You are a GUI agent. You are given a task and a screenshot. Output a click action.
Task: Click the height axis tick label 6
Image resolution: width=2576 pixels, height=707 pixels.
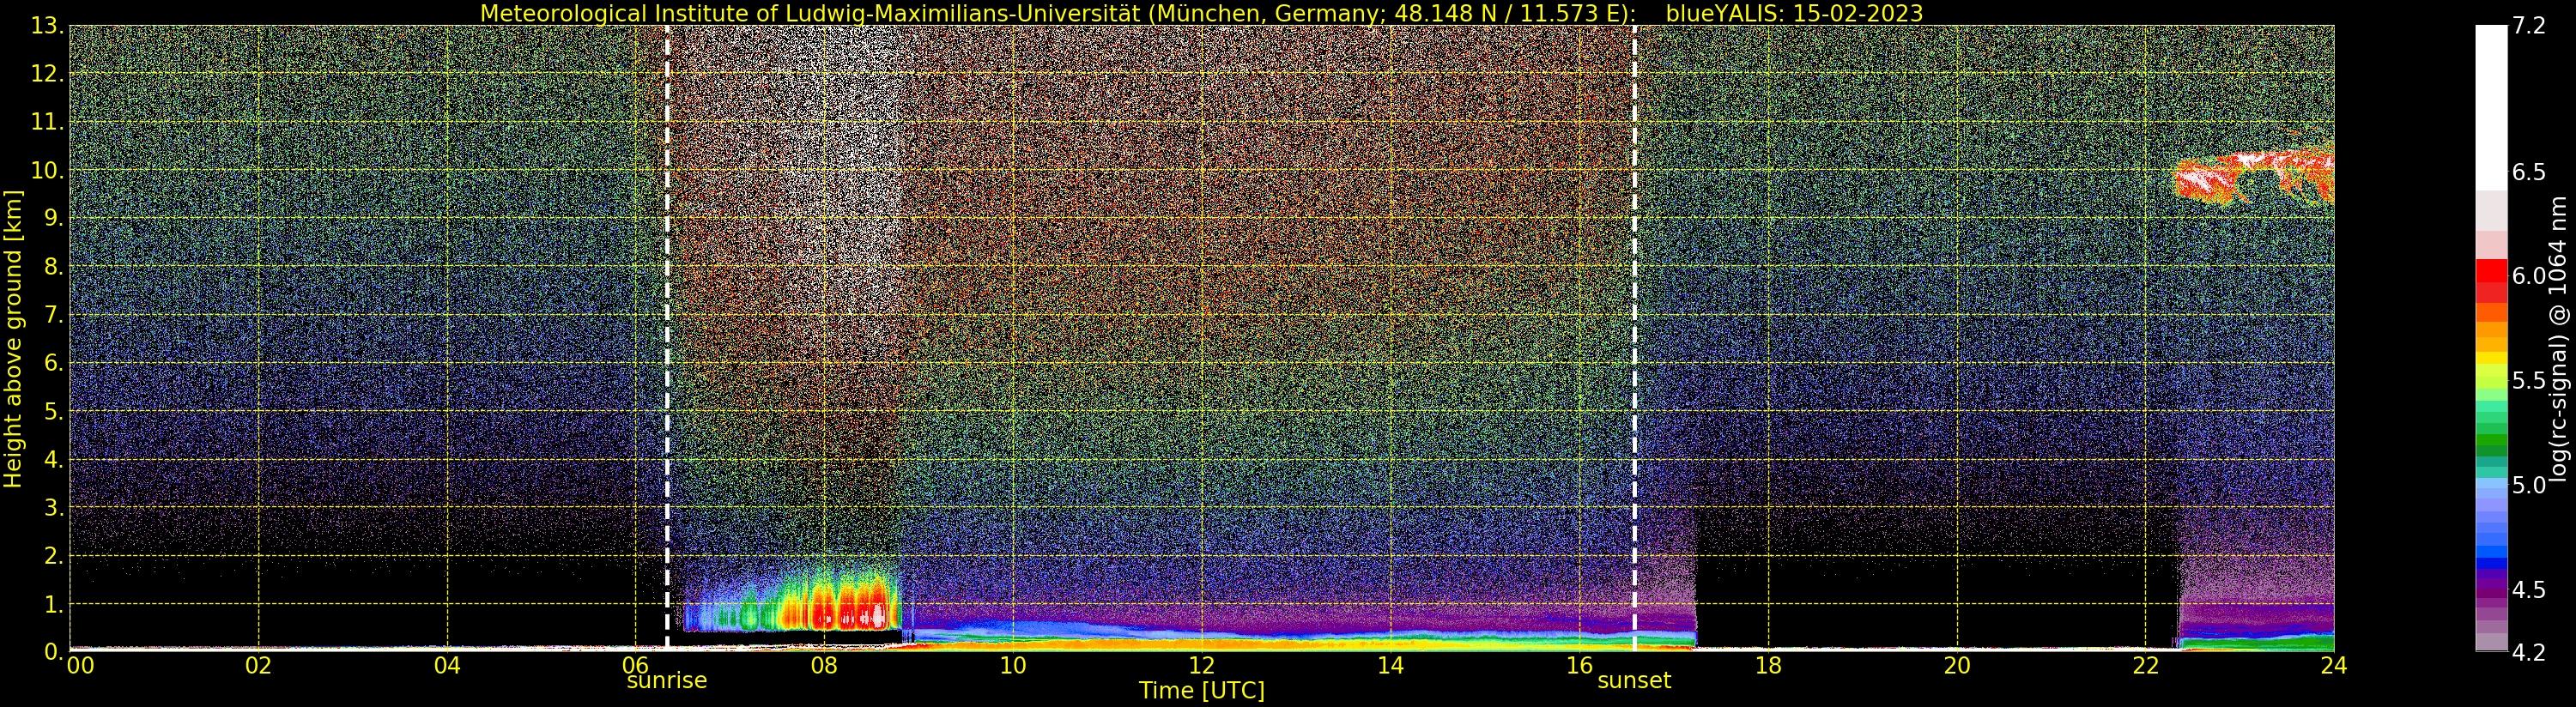click(54, 363)
